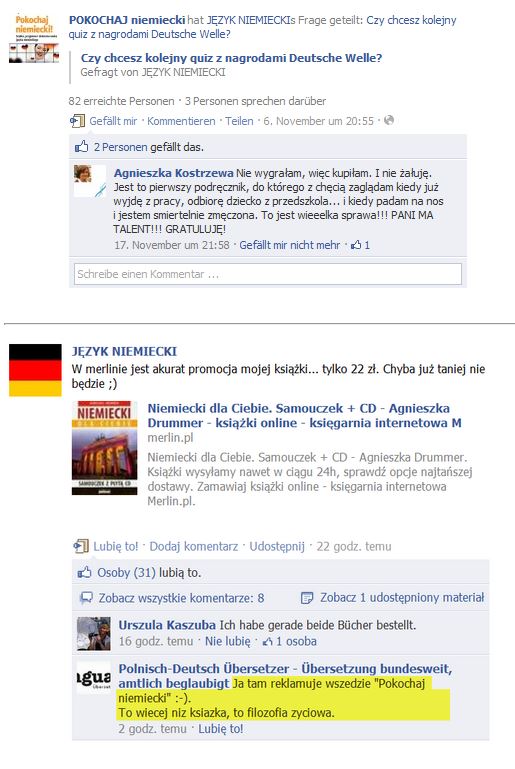Screen dimensions: 515x769
Task: Like the translator comment with Lubię to!
Action: (x=221, y=728)
